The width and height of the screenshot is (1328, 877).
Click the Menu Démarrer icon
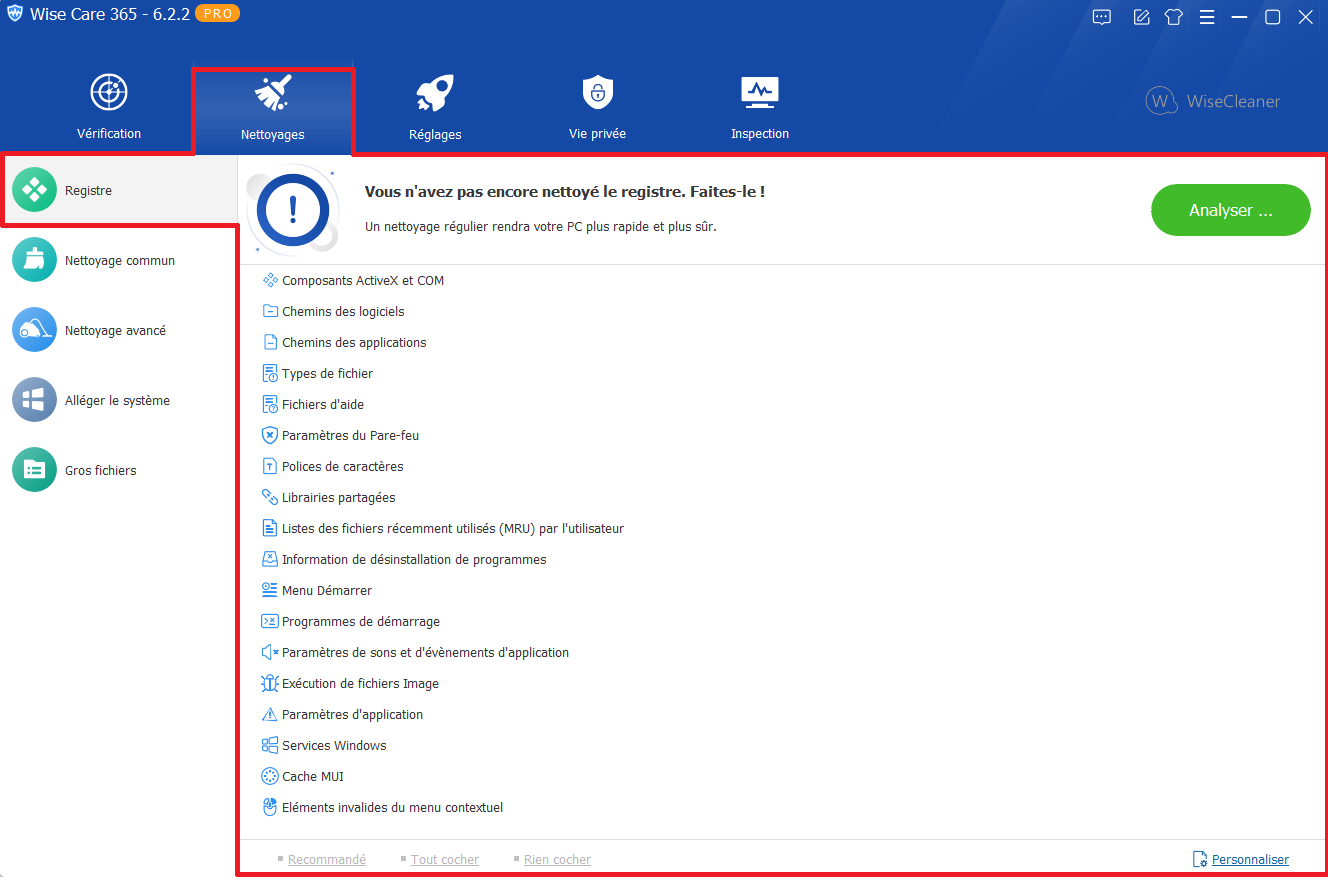tap(269, 590)
